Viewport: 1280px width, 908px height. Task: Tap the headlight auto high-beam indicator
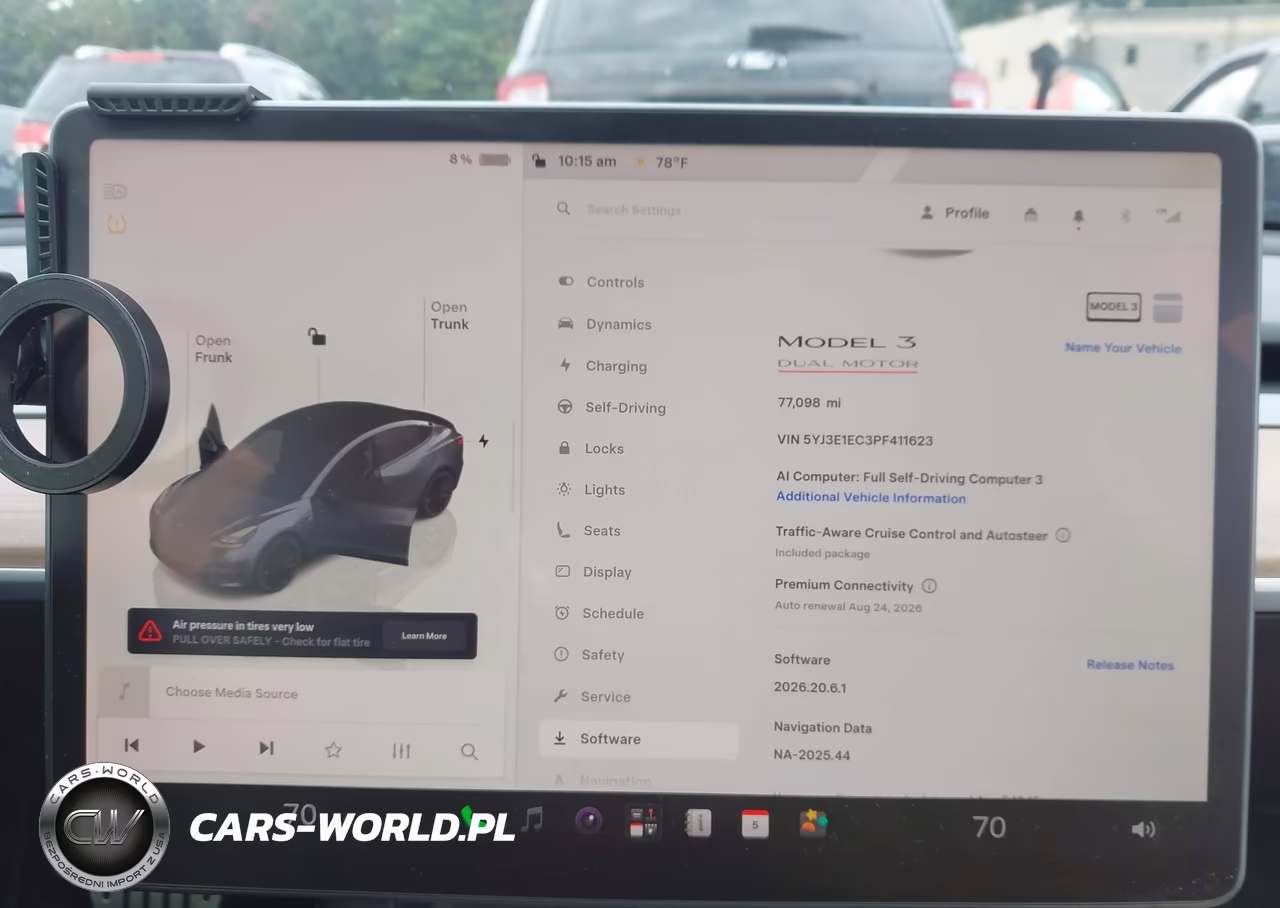tap(115, 191)
